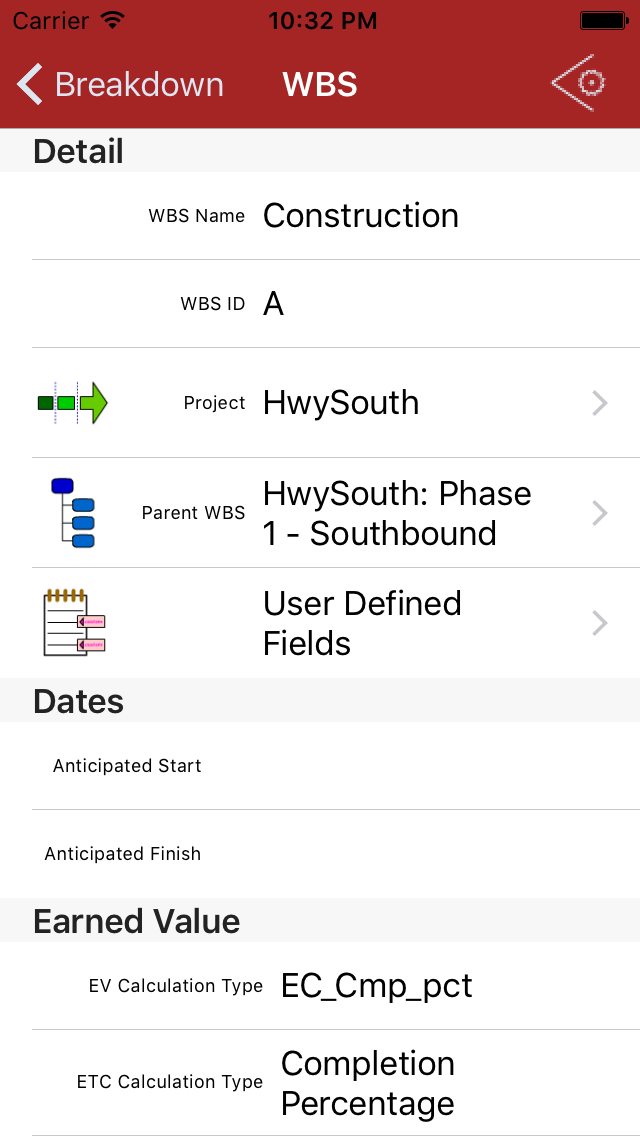
Task: Tap the eye-shaped view icon in header
Action: pos(580,83)
